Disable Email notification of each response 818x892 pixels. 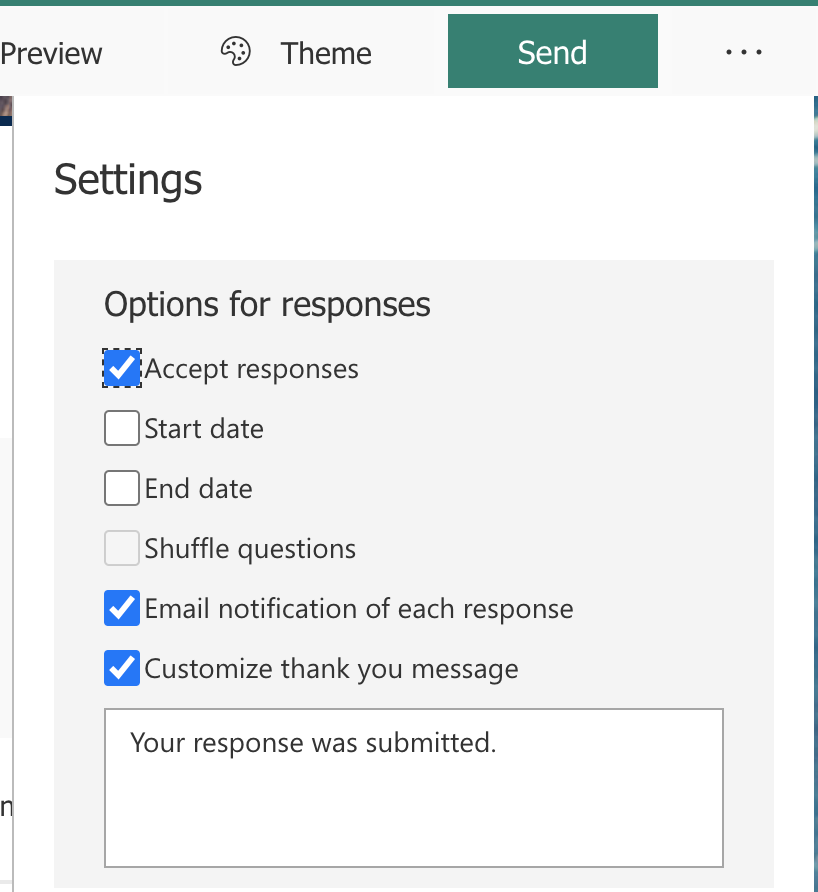tap(122, 608)
